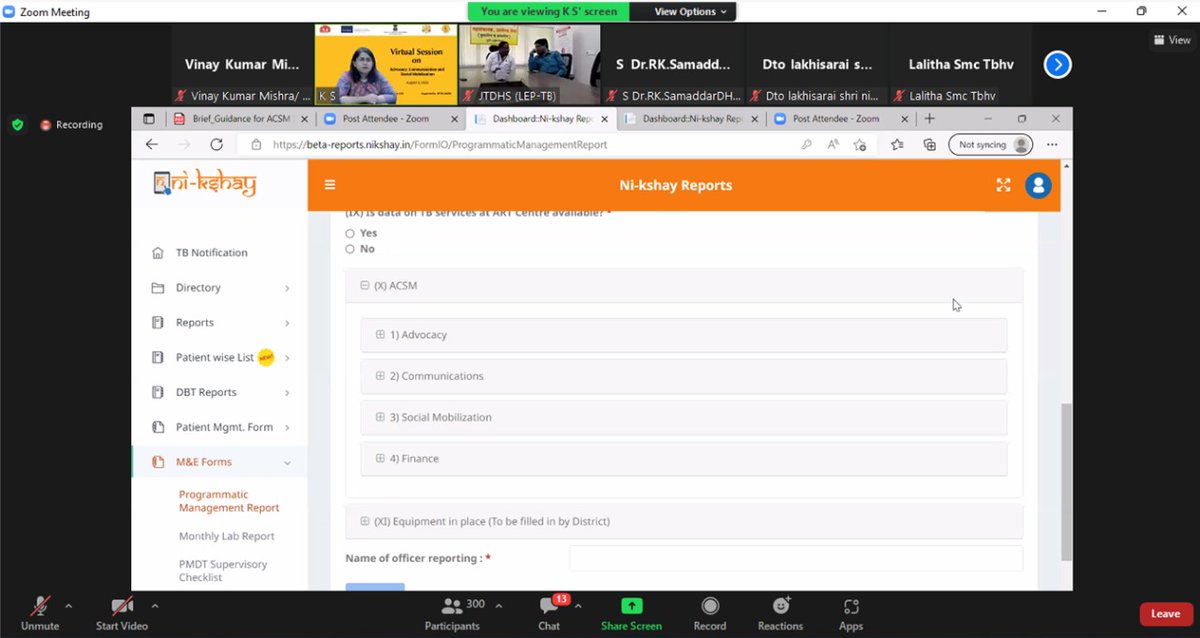This screenshot has height=638, width=1200.
Task: Collapse the M&E Forms sidebar menu
Action: click(x=220, y=462)
